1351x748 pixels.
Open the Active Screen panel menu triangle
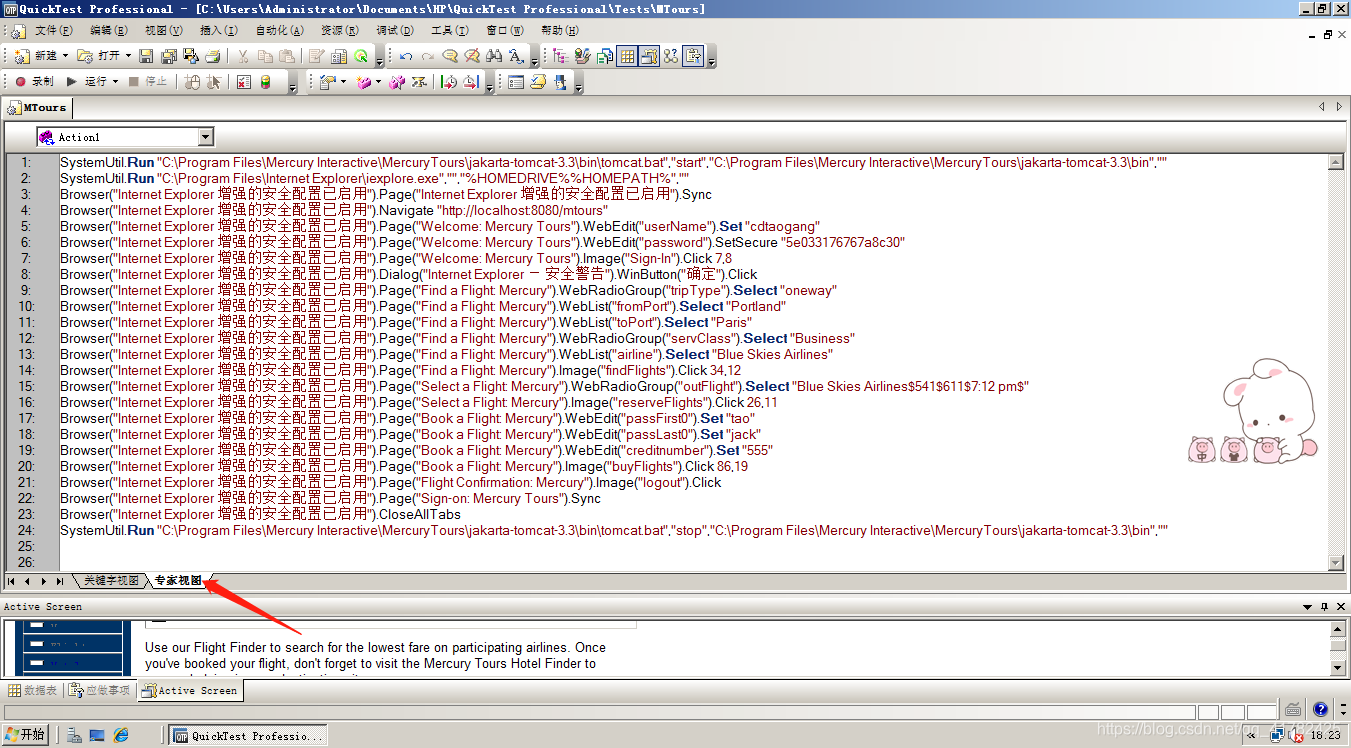(x=1307, y=607)
